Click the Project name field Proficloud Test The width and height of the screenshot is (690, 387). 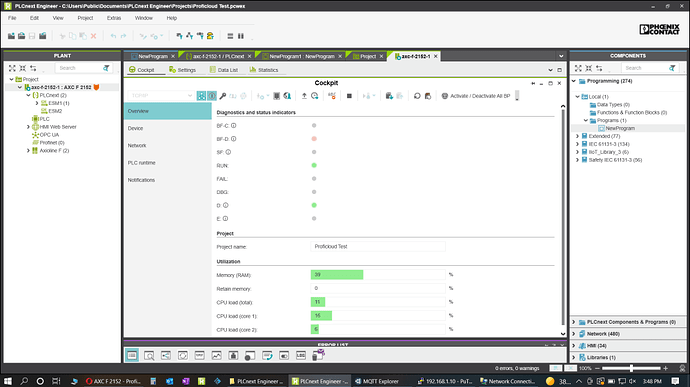[378, 247]
